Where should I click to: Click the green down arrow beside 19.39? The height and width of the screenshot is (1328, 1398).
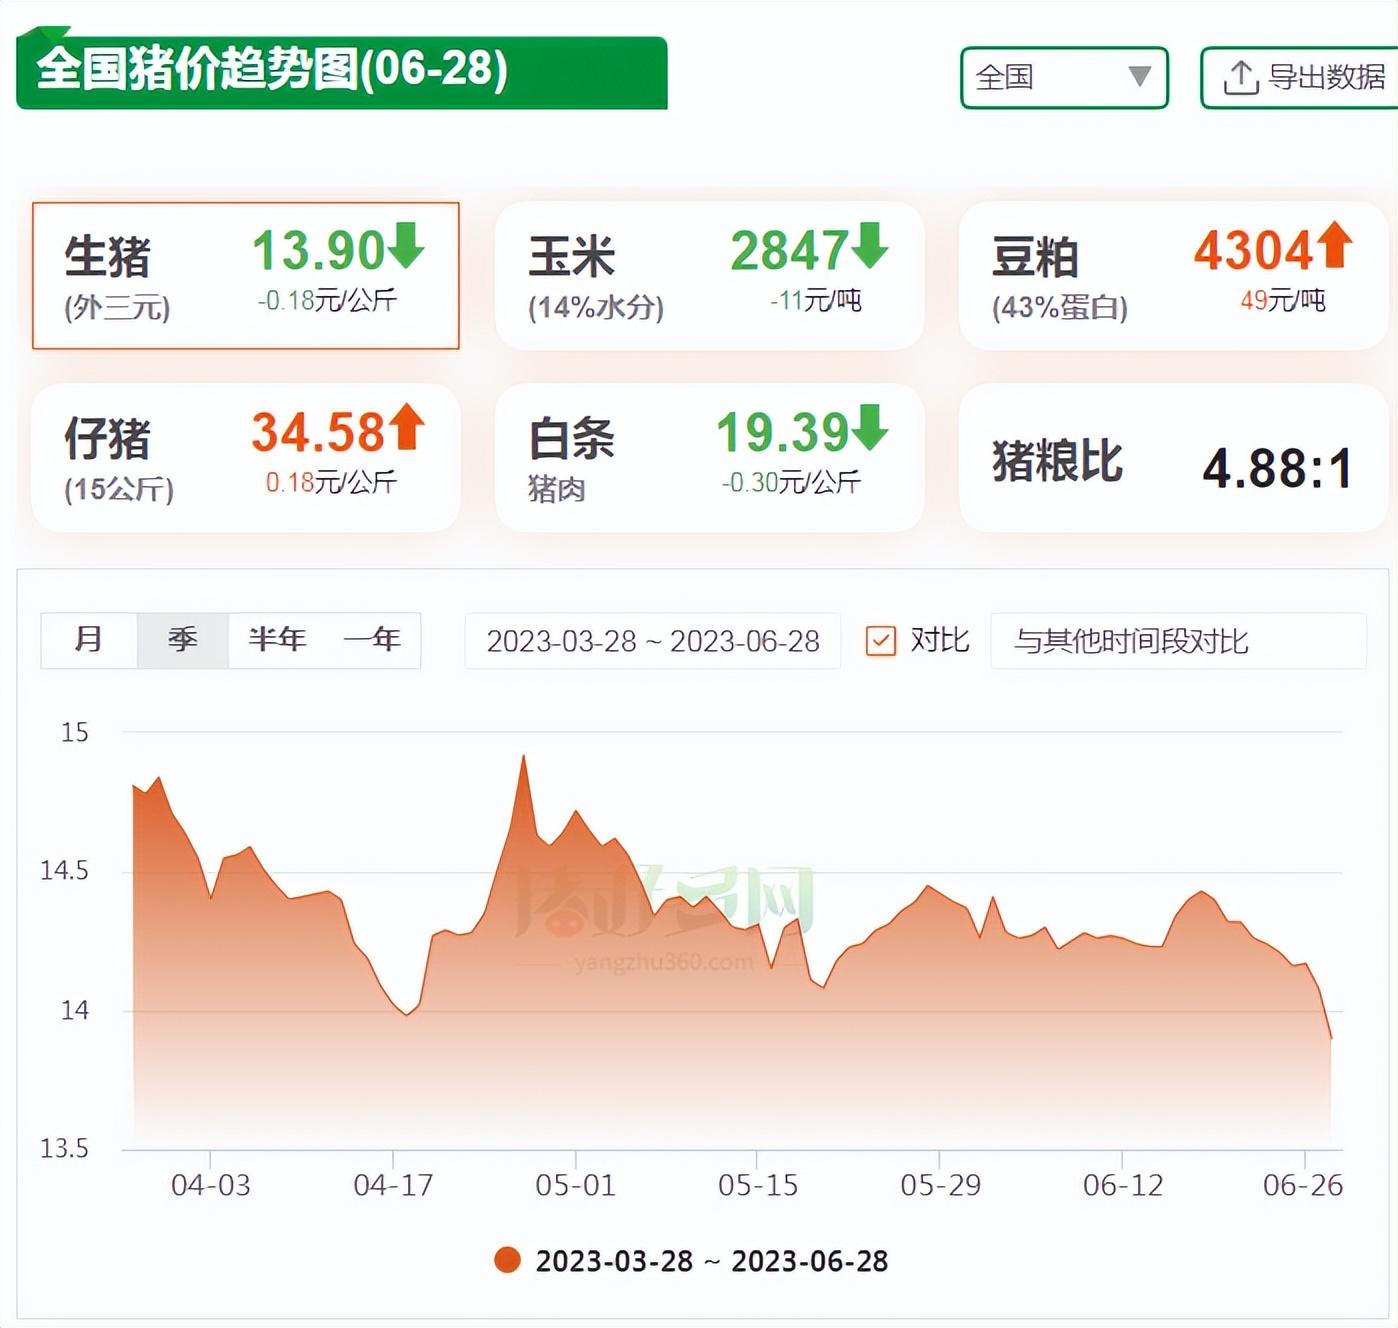869,428
